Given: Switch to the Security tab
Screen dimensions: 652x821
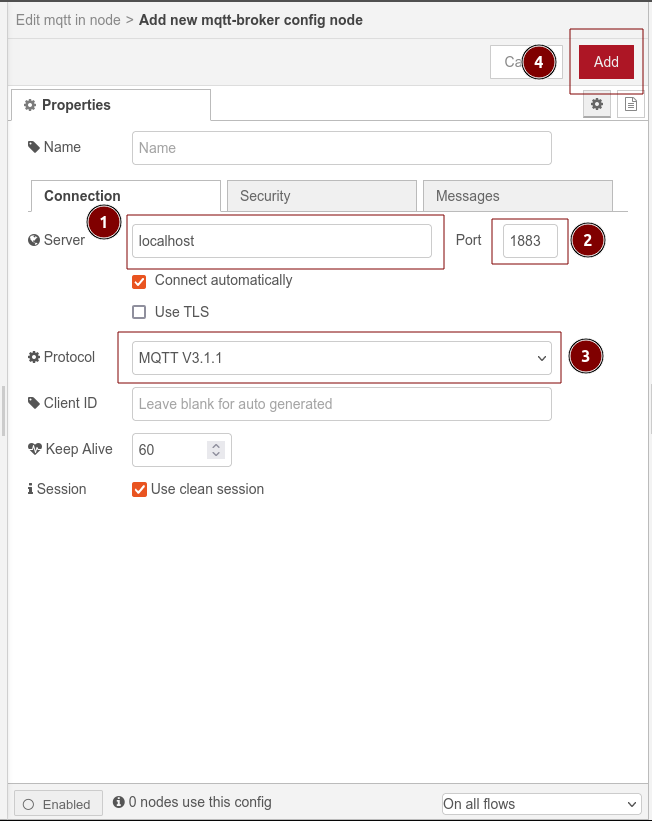Looking at the screenshot, I should [321, 196].
